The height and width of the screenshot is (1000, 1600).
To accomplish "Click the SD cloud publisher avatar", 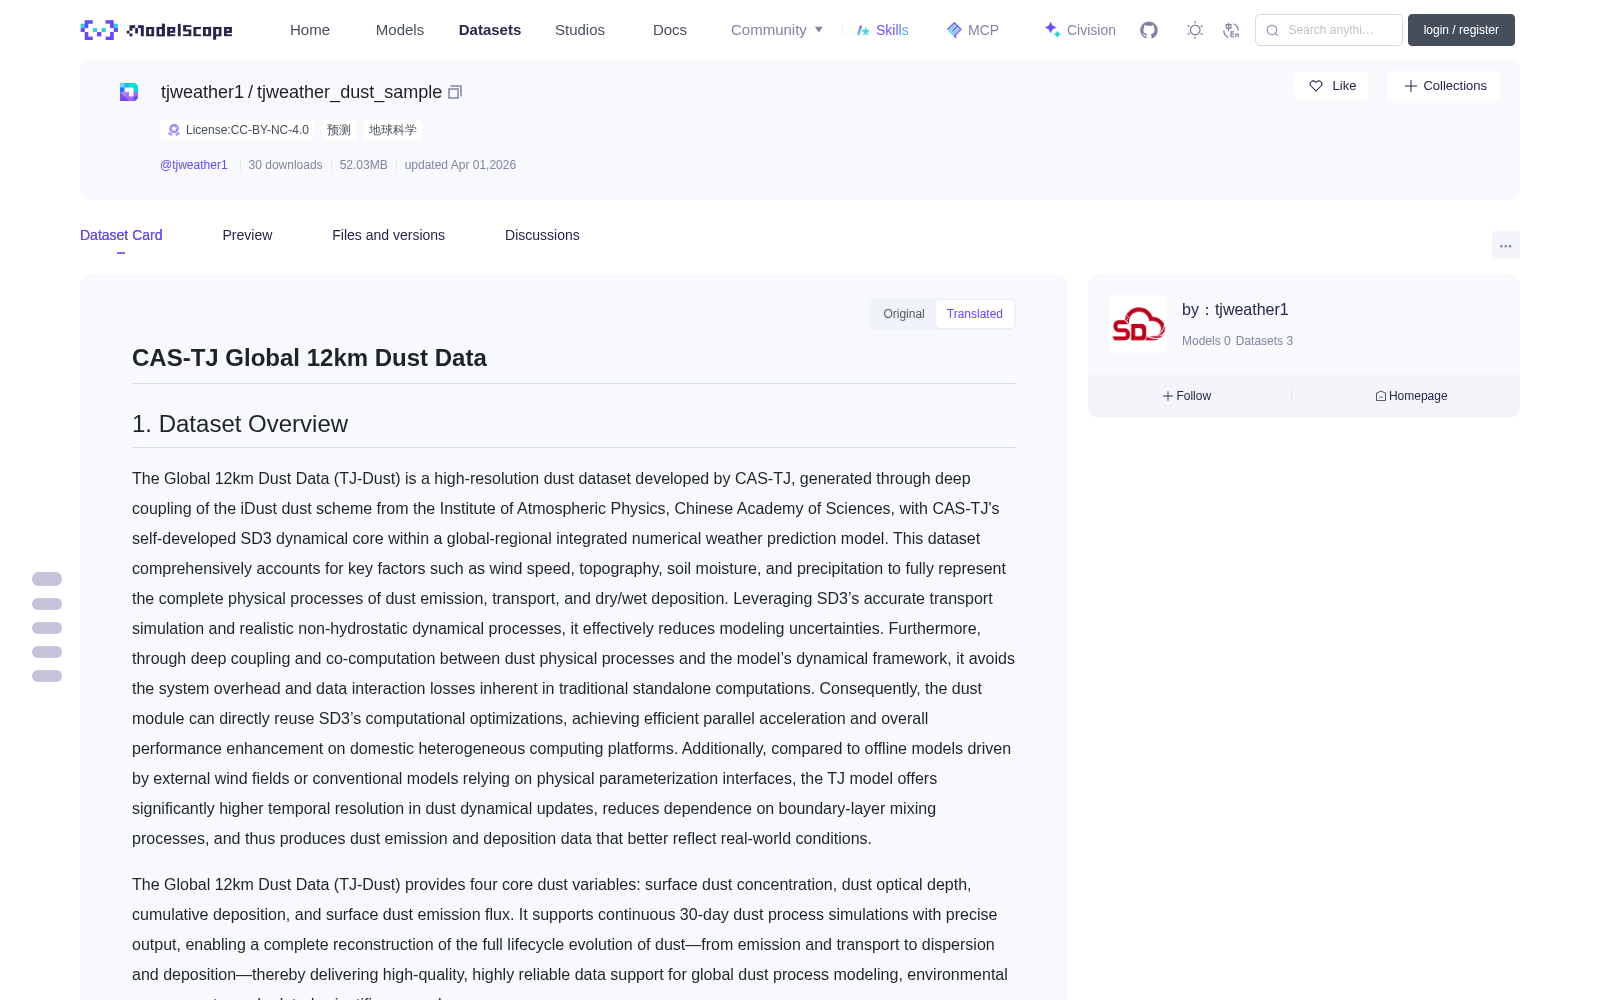I will [x=1138, y=324].
